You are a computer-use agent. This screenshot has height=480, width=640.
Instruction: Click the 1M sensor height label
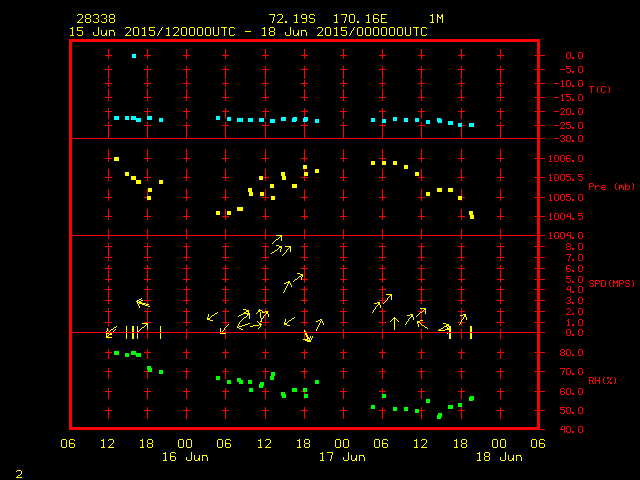pos(436,19)
